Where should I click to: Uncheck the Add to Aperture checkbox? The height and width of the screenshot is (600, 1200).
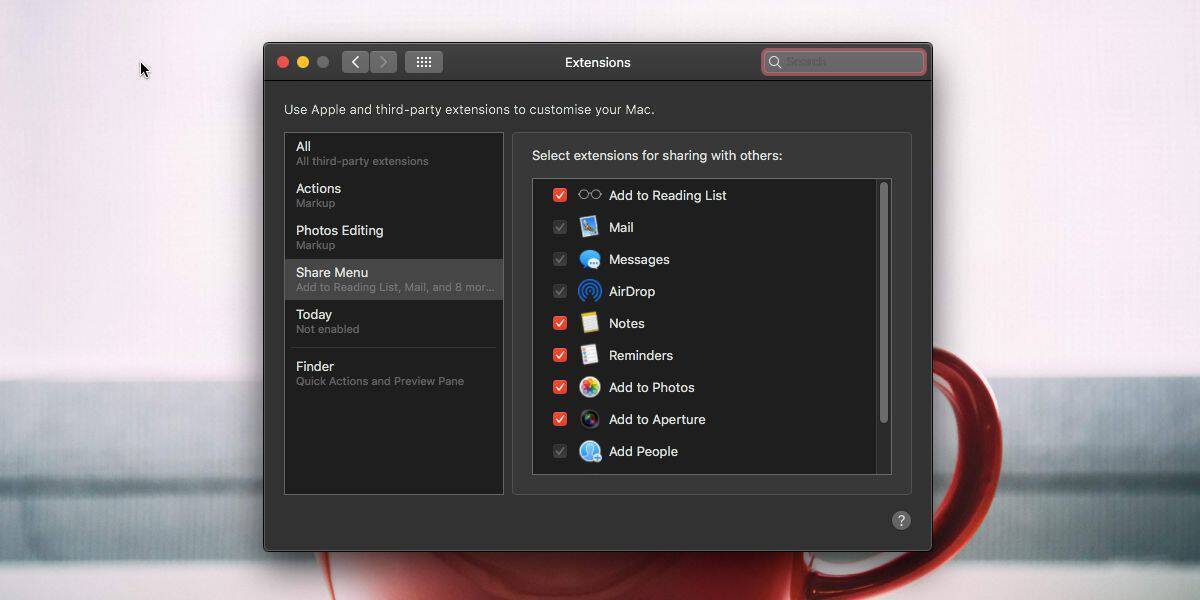click(560, 419)
